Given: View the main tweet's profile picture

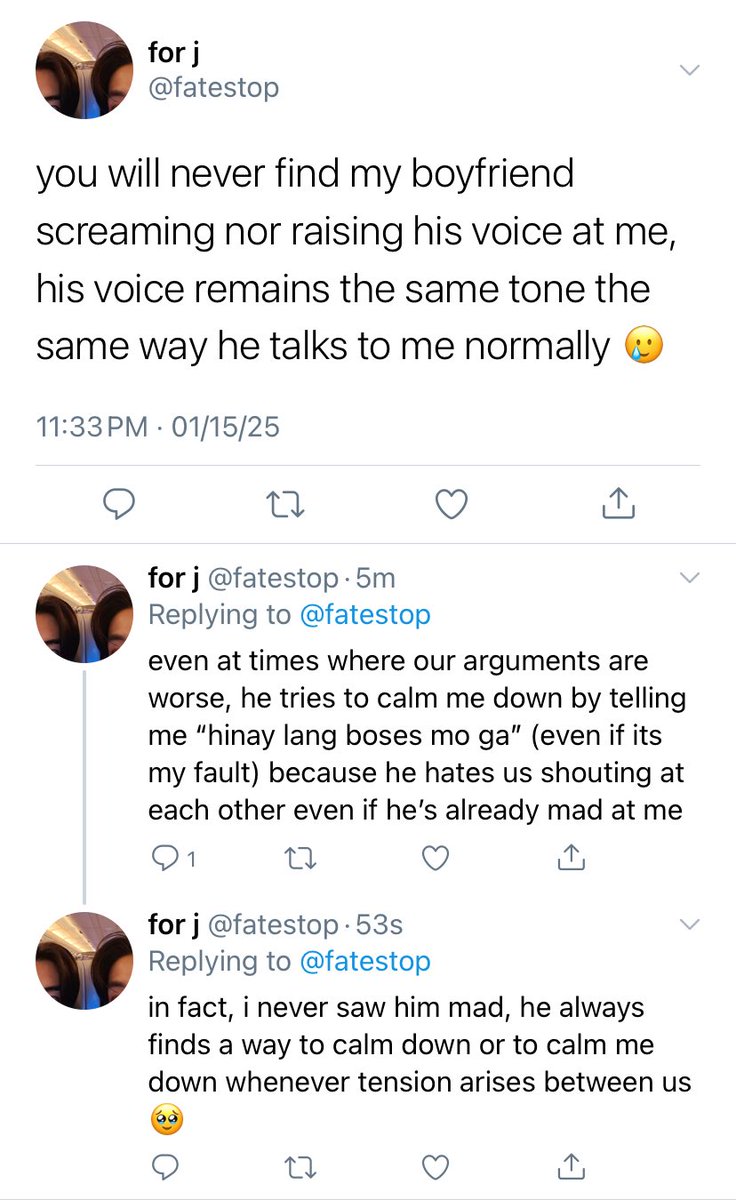Looking at the screenshot, I should (x=84, y=70).
